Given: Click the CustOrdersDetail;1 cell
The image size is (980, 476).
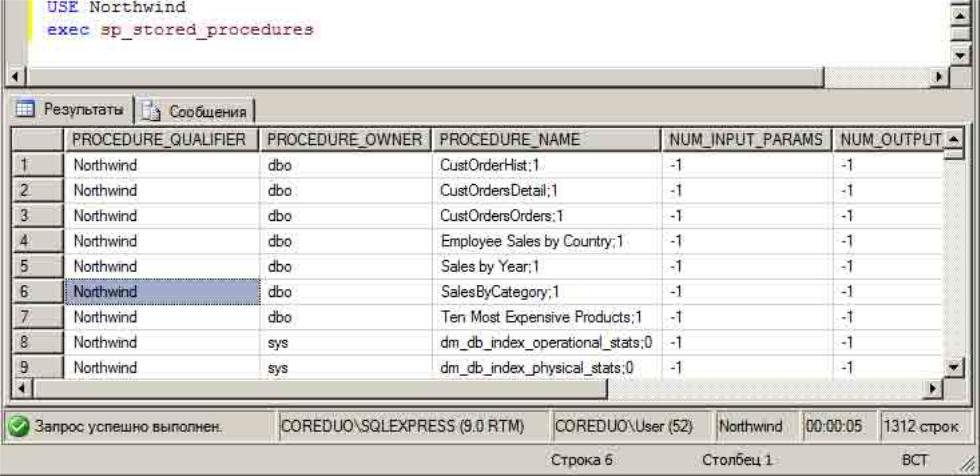Looking at the screenshot, I should pyautogui.click(x=547, y=191).
